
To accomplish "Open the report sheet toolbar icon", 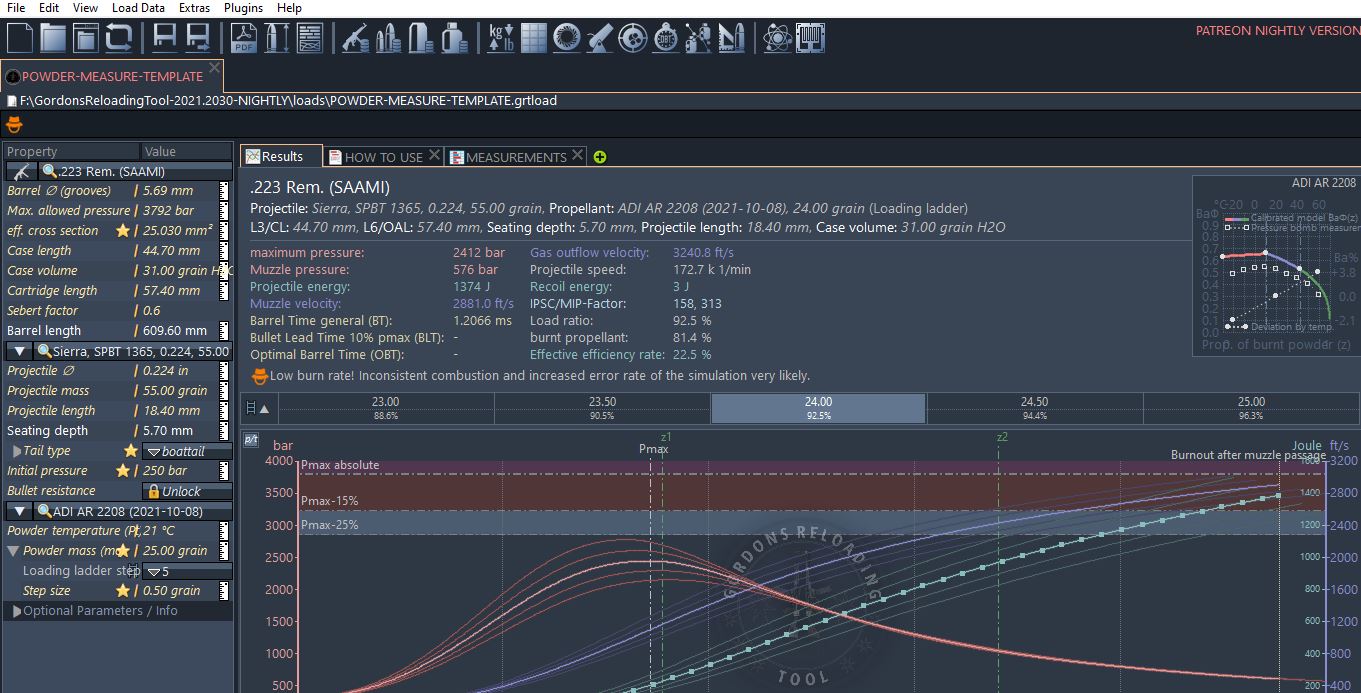I will [310, 38].
